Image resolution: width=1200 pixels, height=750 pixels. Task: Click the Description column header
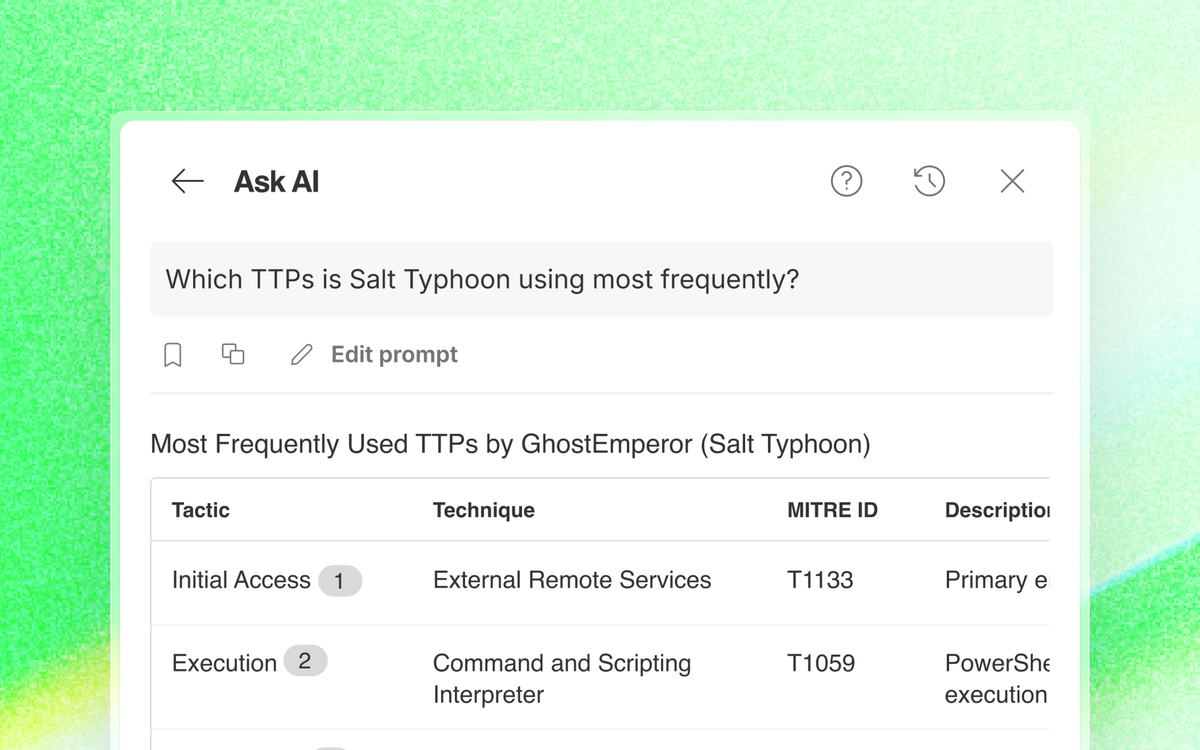click(x=996, y=510)
